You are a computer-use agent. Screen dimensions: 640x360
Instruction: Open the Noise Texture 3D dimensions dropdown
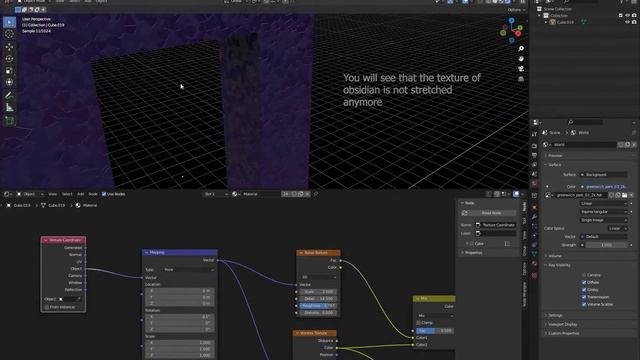coord(318,277)
